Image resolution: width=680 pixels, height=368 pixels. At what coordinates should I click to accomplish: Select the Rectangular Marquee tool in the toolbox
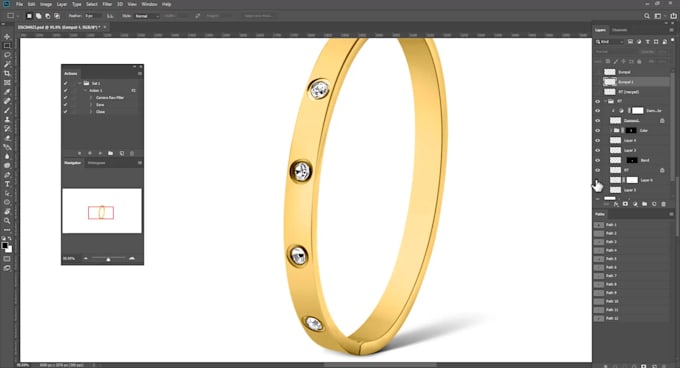pyautogui.click(x=7, y=46)
